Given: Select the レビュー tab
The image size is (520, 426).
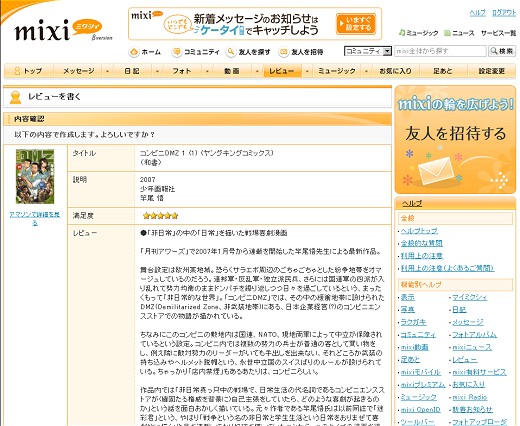Looking at the screenshot, I should coord(282,71).
